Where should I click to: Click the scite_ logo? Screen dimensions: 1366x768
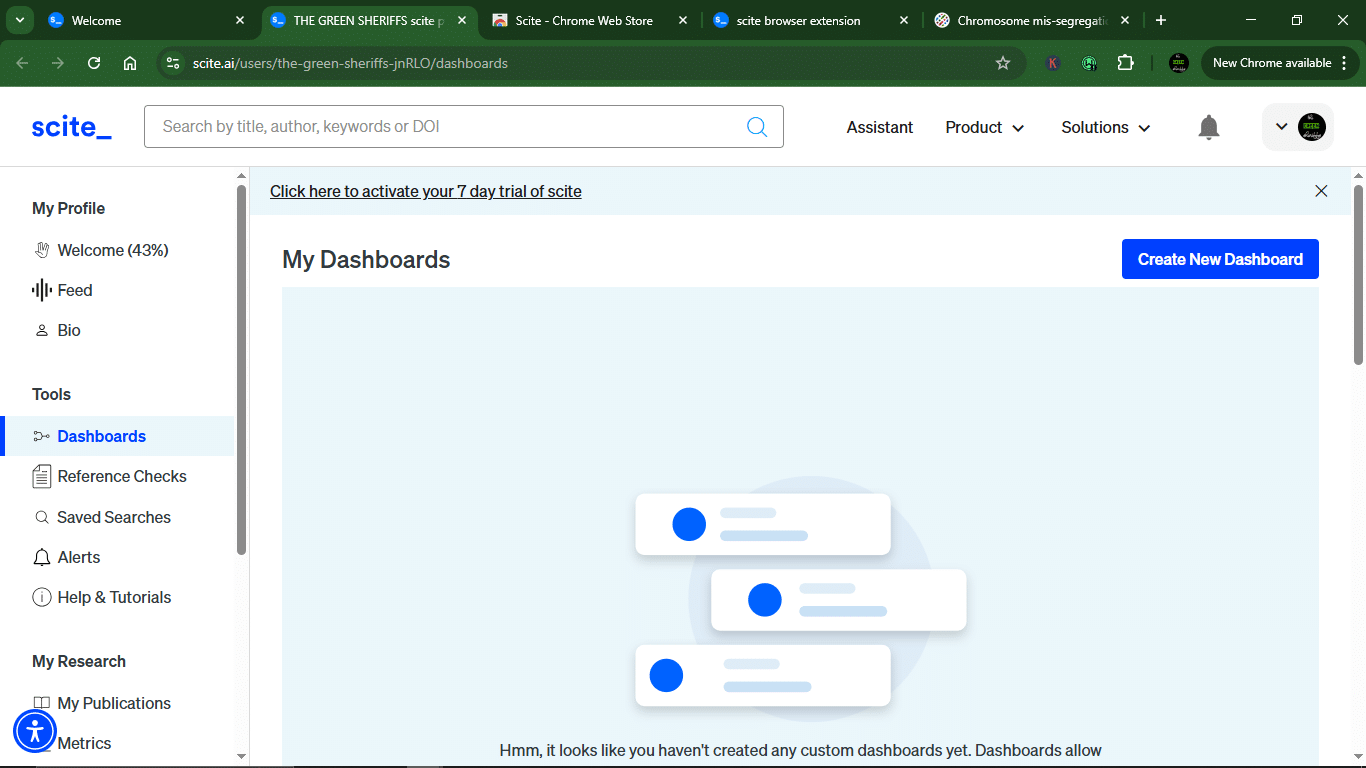[x=71, y=127]
